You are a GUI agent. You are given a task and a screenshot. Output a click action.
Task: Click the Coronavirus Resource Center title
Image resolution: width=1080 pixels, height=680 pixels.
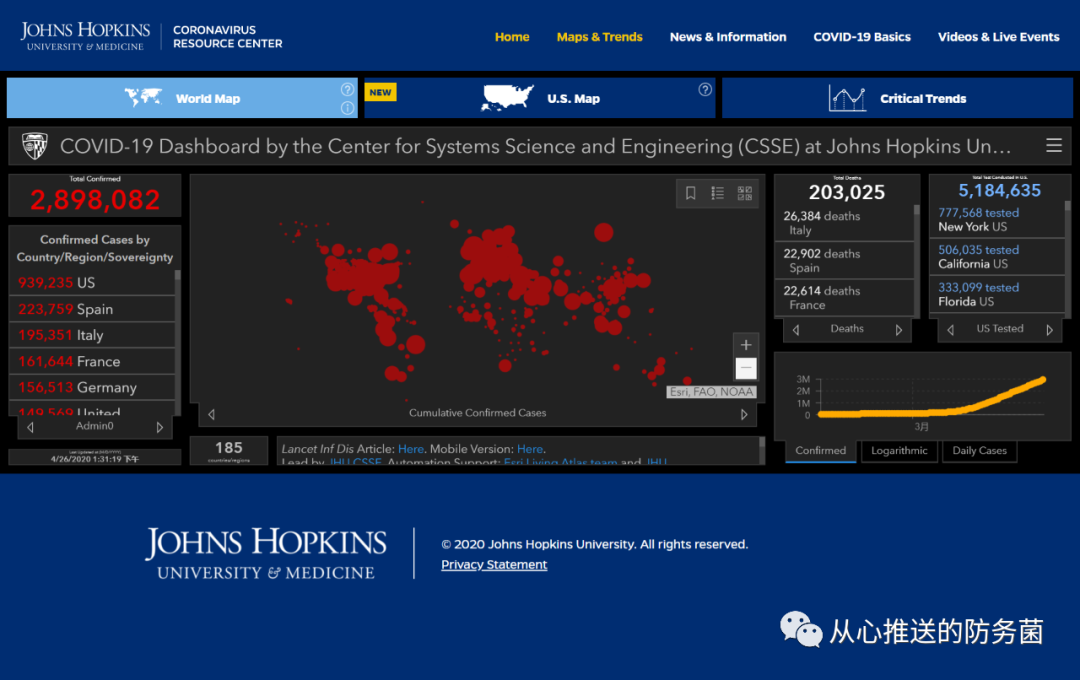(227, 37)
